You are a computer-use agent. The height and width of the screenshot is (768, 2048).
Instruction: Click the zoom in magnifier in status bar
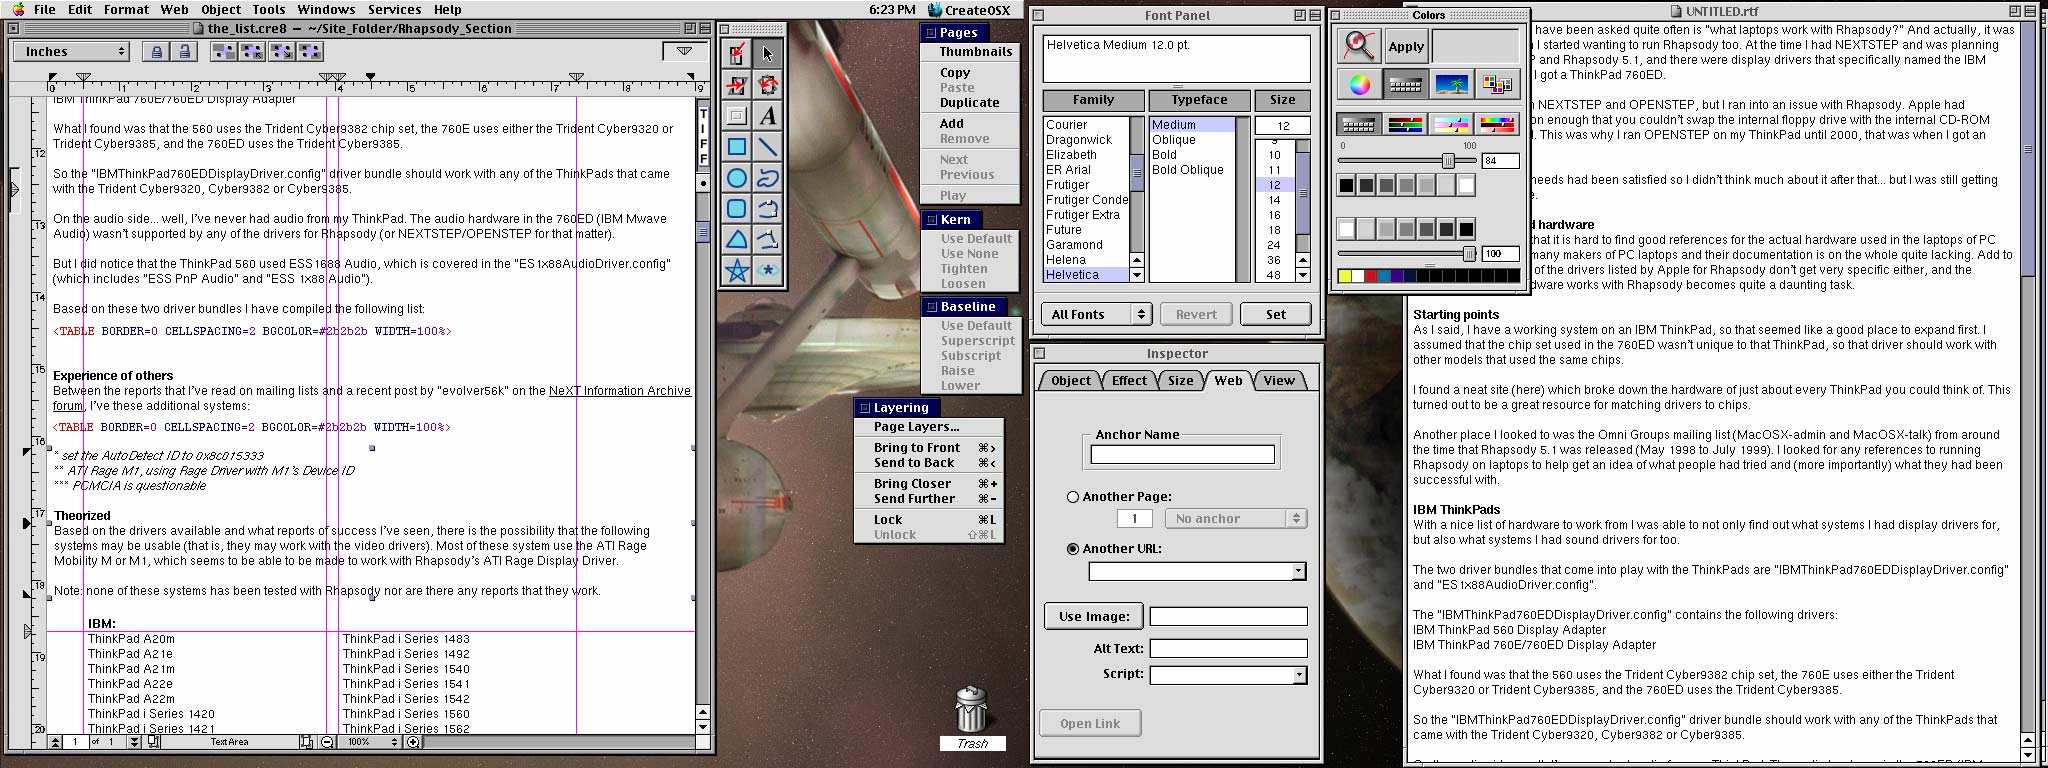pos(413,742)
